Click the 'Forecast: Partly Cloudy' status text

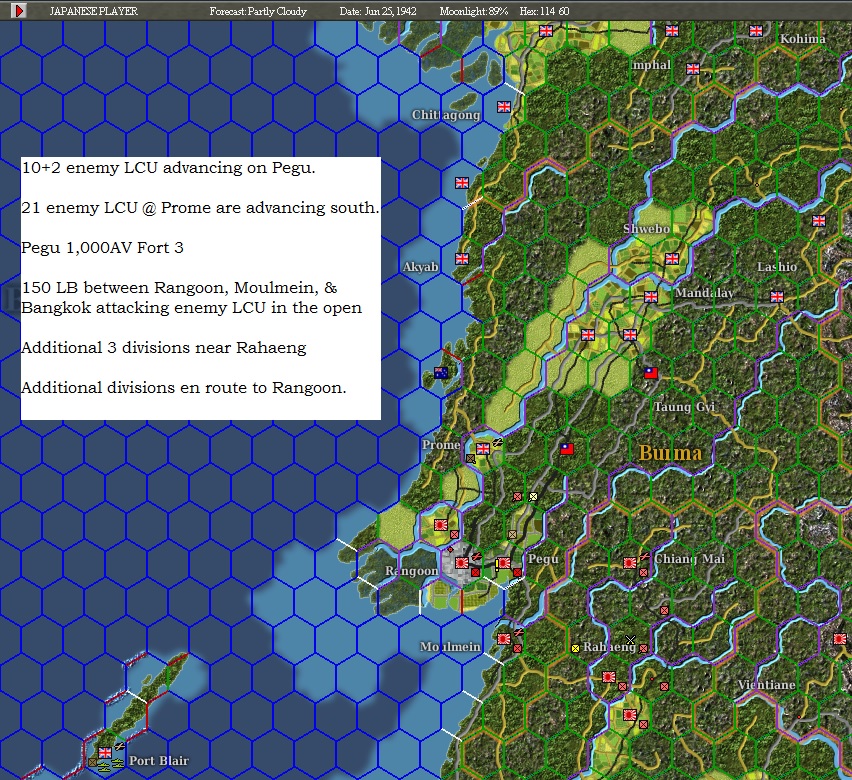pyautogui.click(x=258, y=11)
